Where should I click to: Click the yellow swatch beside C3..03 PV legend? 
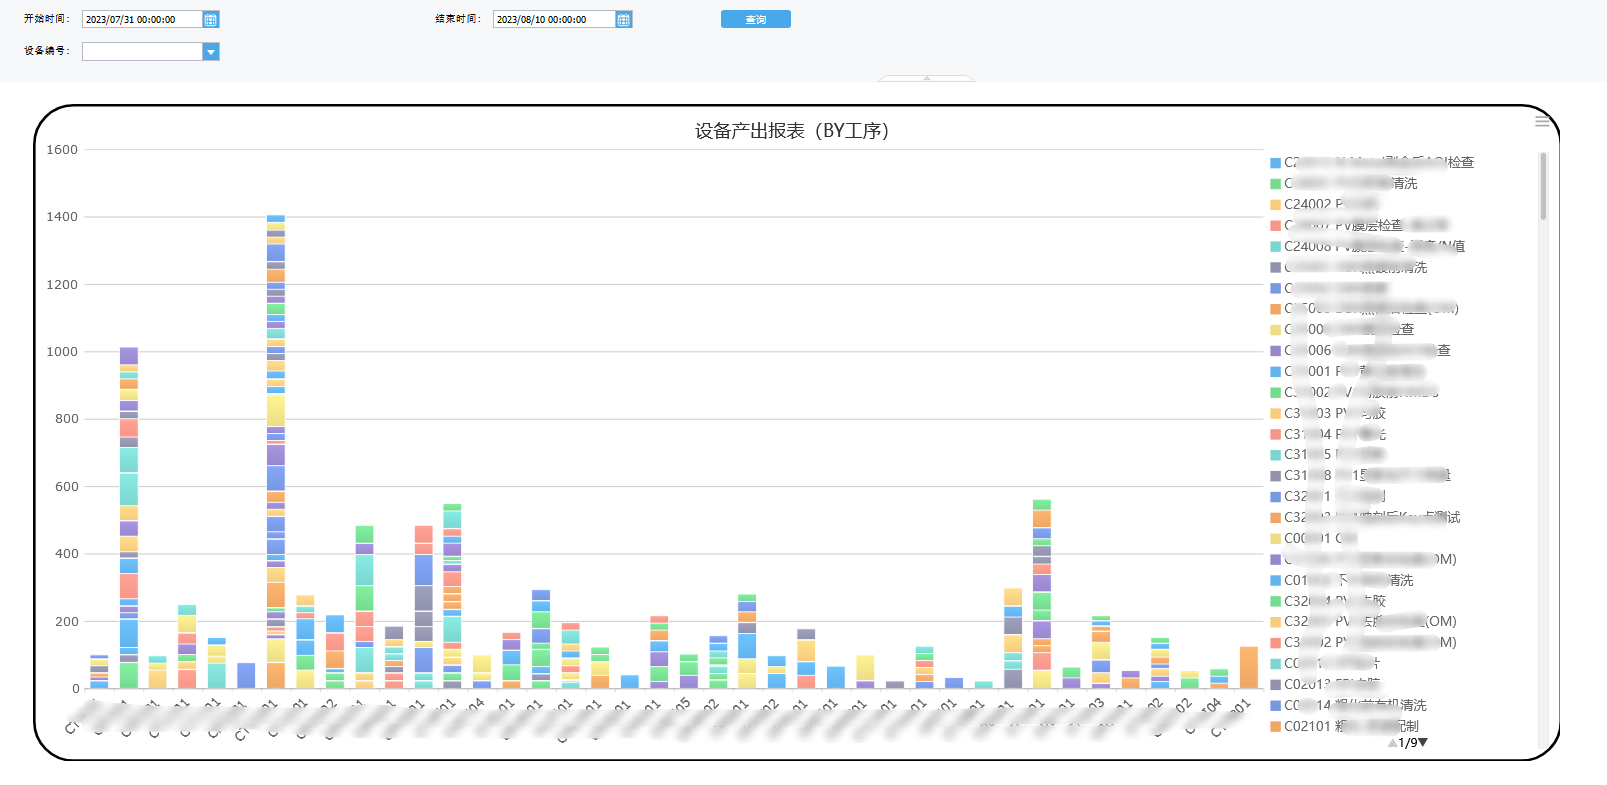[1275, 413]
